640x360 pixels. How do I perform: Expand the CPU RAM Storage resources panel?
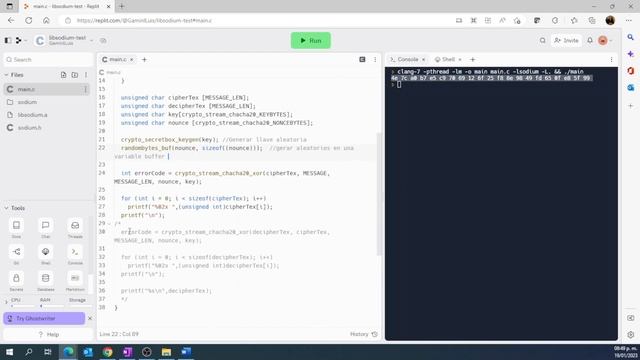coord(6,302)
